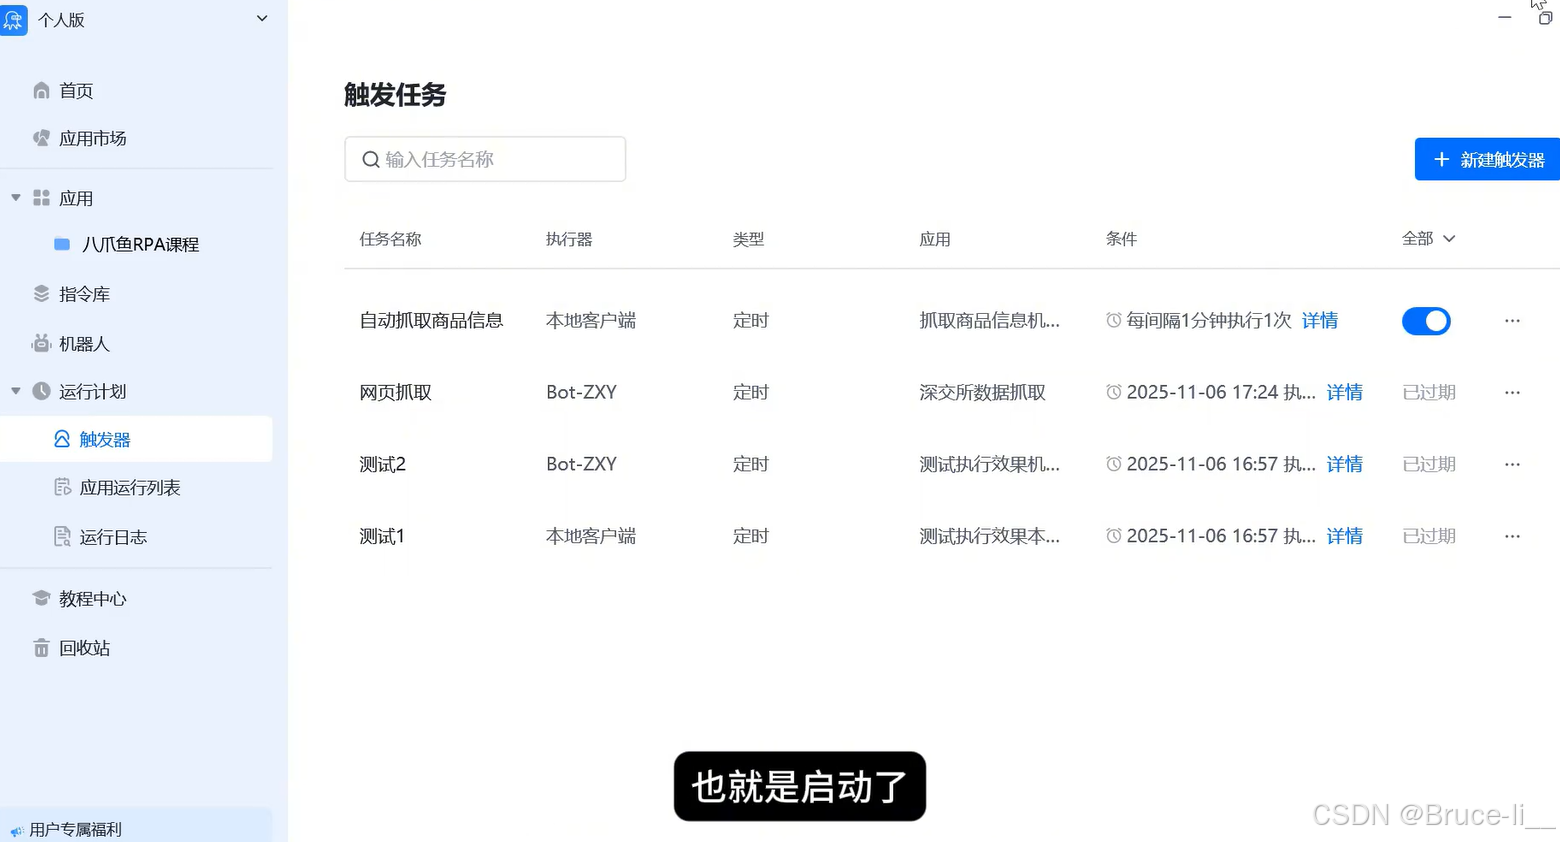Open more options for 测试1 row
The width and height of the screenshot is (1560, 842).
click(x=1512, y=537)
